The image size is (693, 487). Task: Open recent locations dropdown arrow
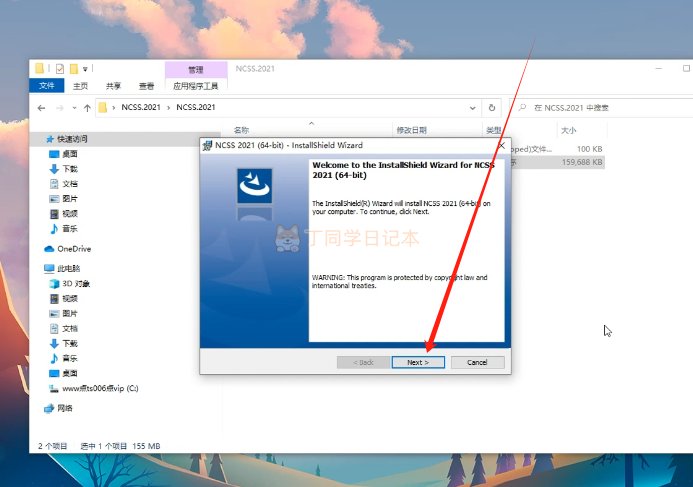click(x=74, y=108)
